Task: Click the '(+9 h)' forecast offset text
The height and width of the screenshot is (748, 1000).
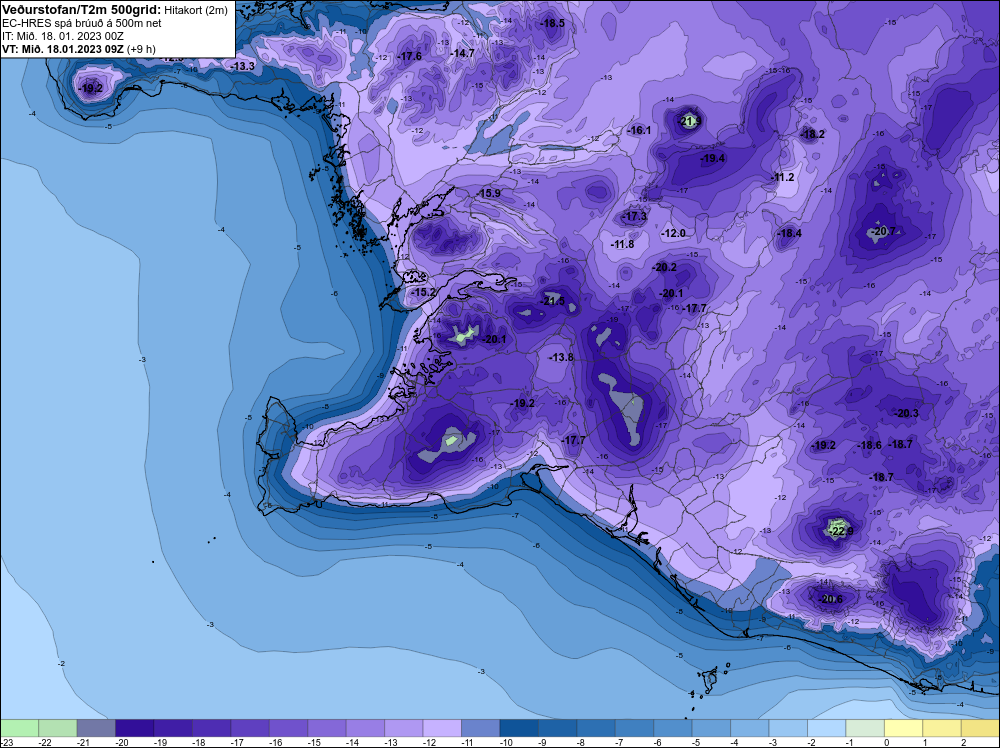Action: [x=141, y=49]
